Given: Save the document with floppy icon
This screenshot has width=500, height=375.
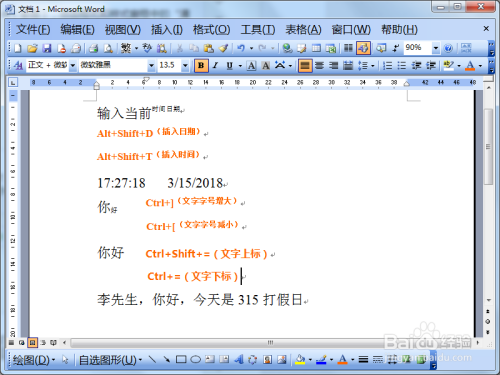Looking at the screenshot, I should [x=47, y=48].
